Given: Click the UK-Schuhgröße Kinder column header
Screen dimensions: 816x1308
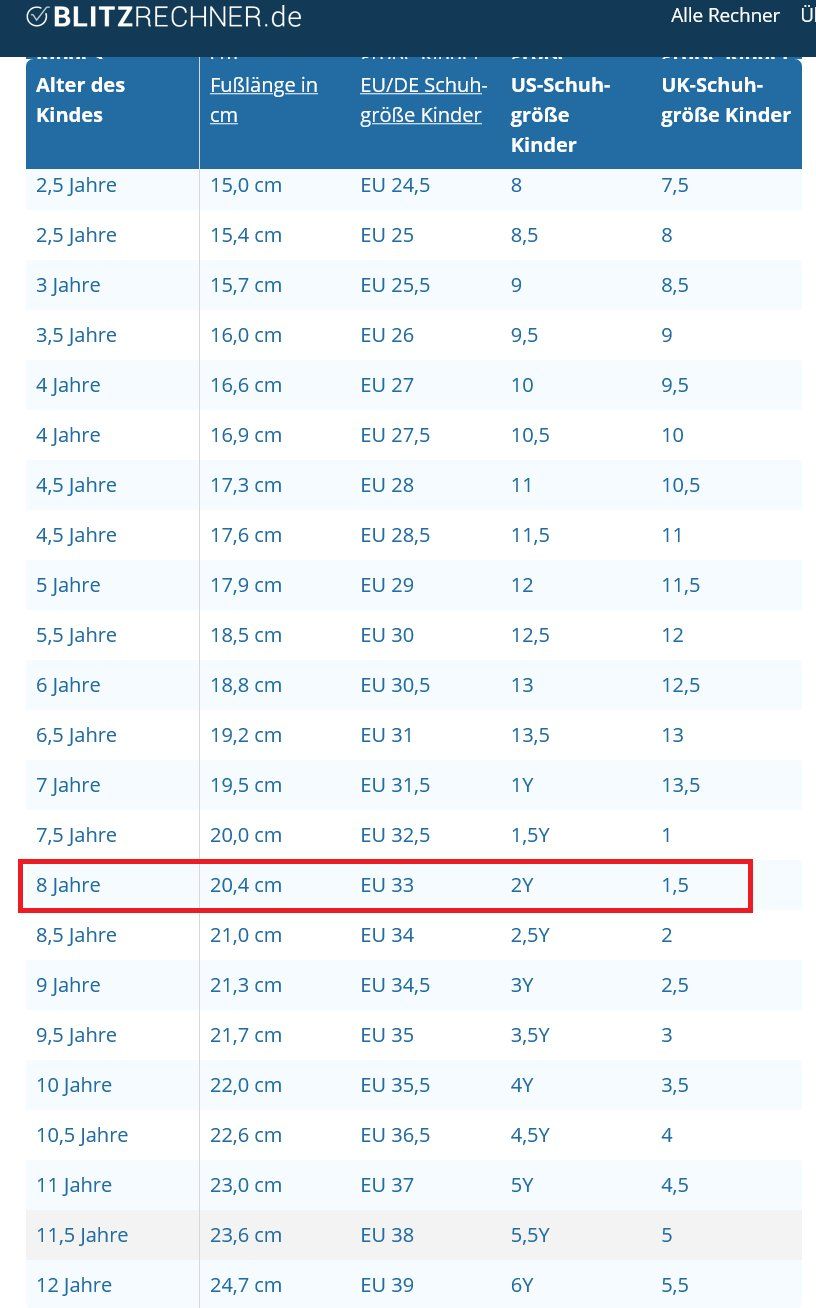Looking at the screenshot, I should point(726,100).
